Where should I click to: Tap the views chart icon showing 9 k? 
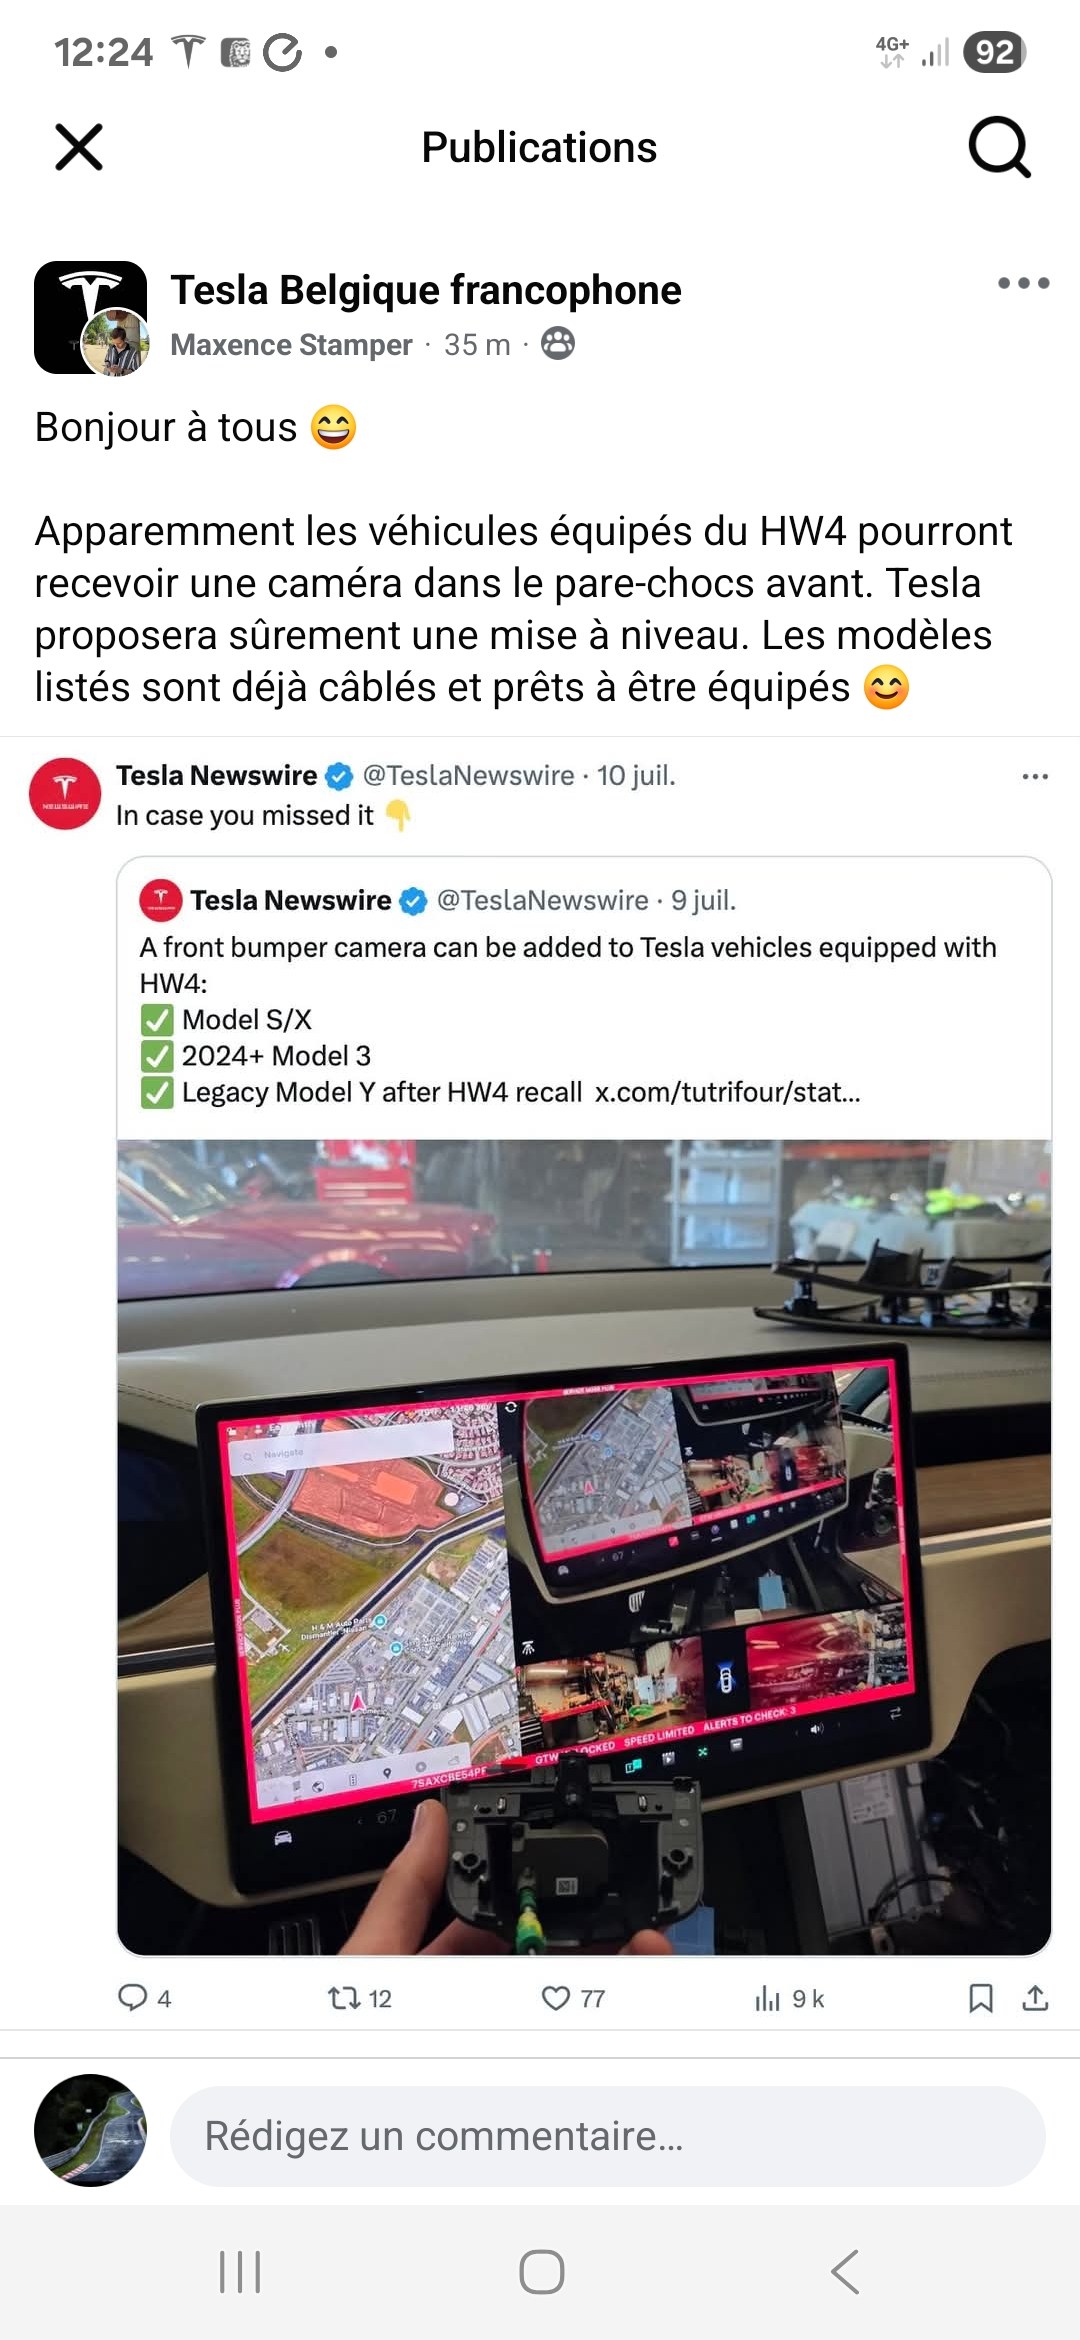789,1998
